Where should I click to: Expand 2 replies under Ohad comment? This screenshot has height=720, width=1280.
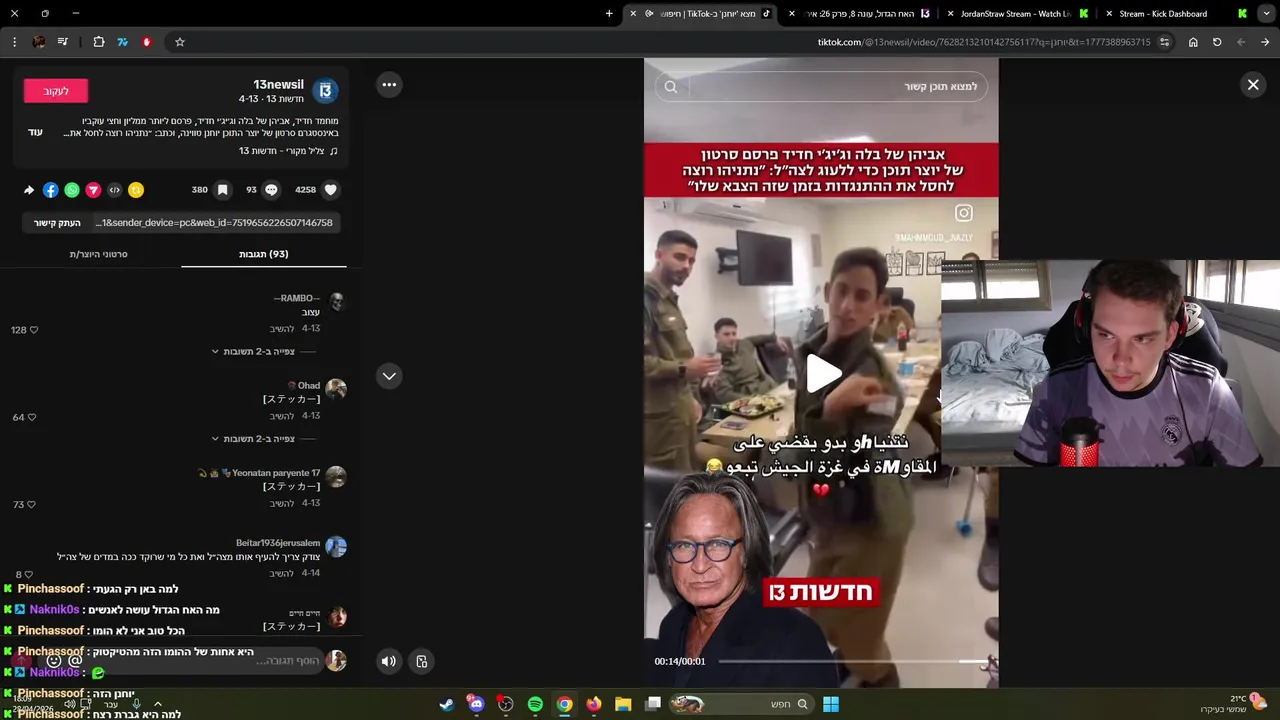point(258,439)
